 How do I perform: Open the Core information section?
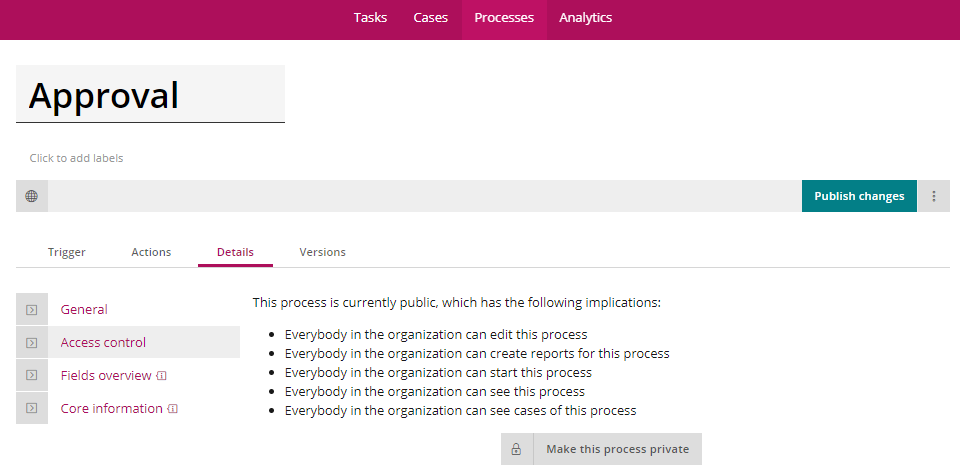[111, 409]
